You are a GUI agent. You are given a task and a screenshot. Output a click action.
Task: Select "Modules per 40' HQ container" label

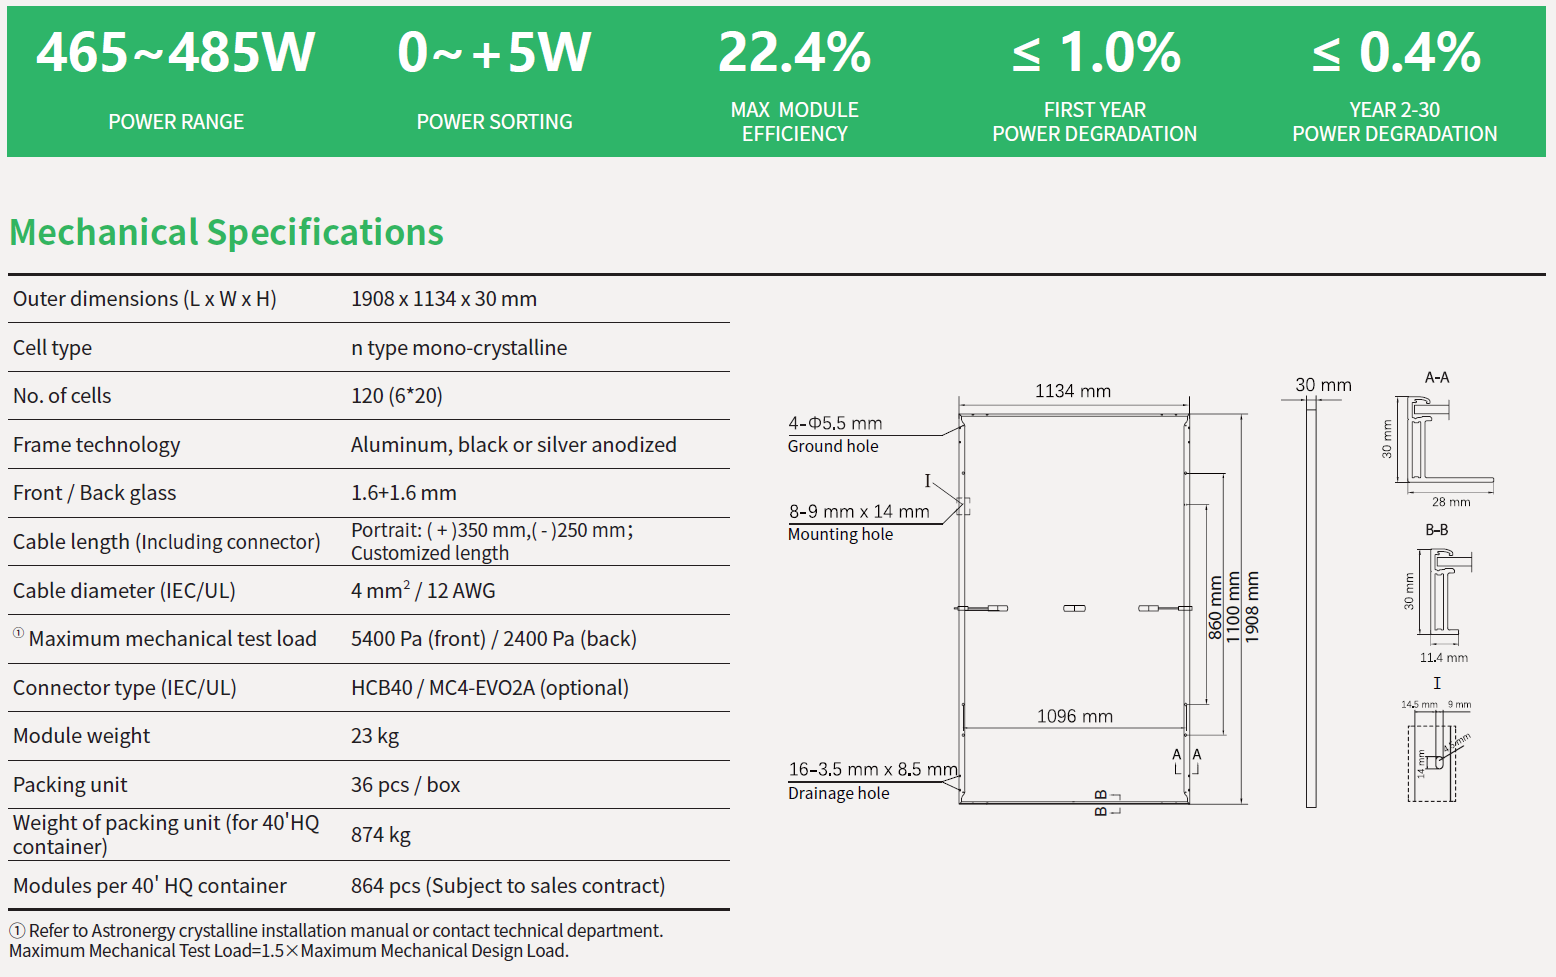[x=150, y=886]
